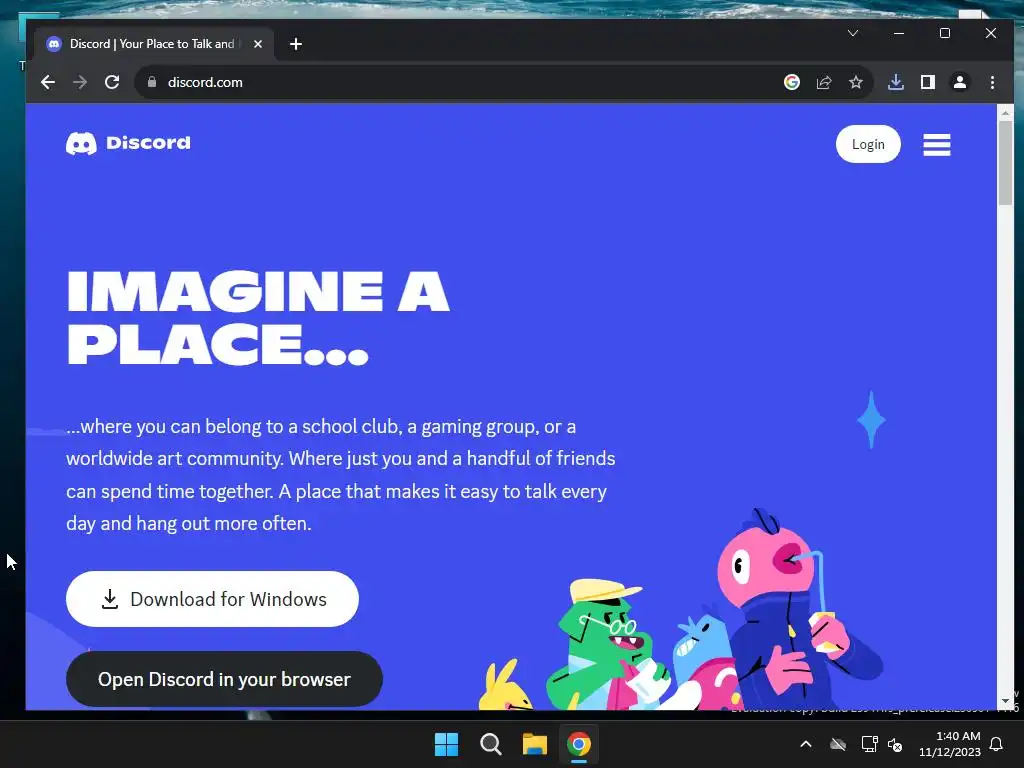Viewport: 1024px width, 768px height.
Task: Click the Discord logo in the page header
Action: coord(128,143)
